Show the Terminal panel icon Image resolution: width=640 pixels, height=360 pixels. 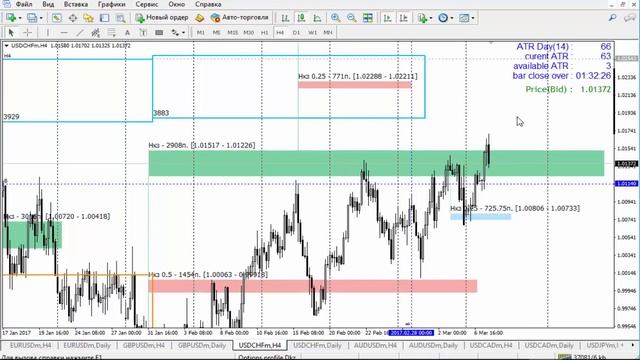pyautogui.click(x=104, y=18)
